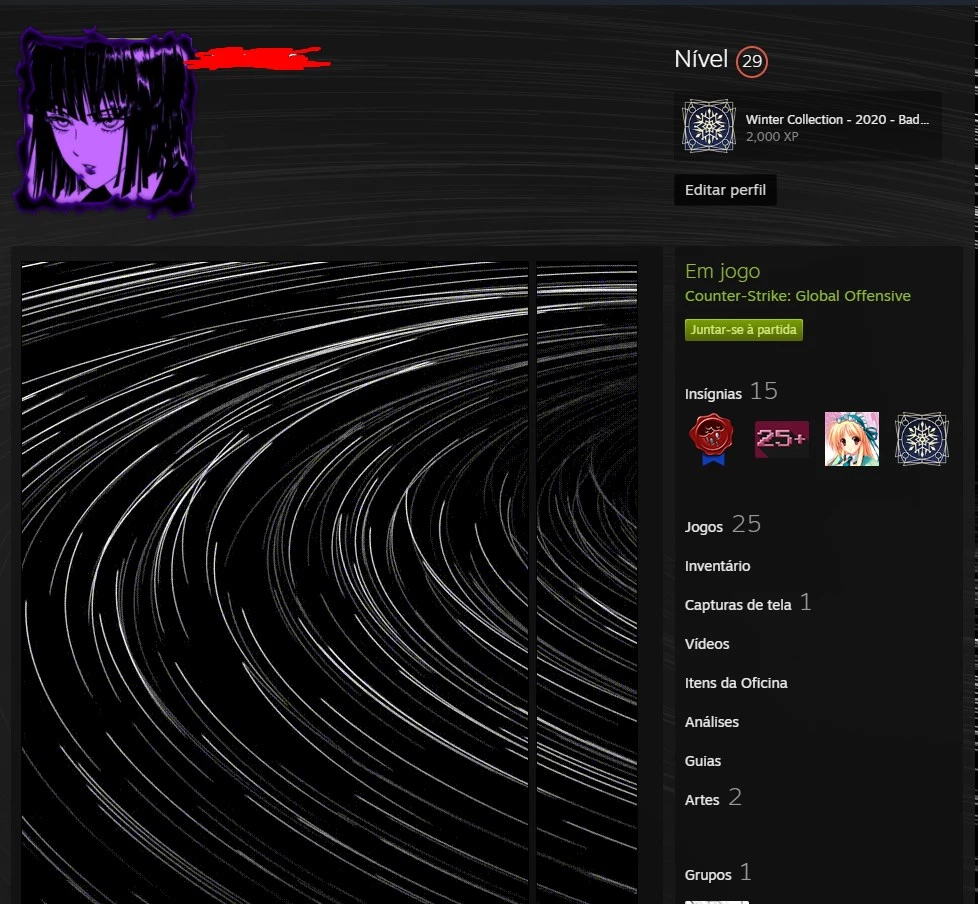Open the Análises page
The width and height of the screenshot is (978, 904).
pos(712,722)
